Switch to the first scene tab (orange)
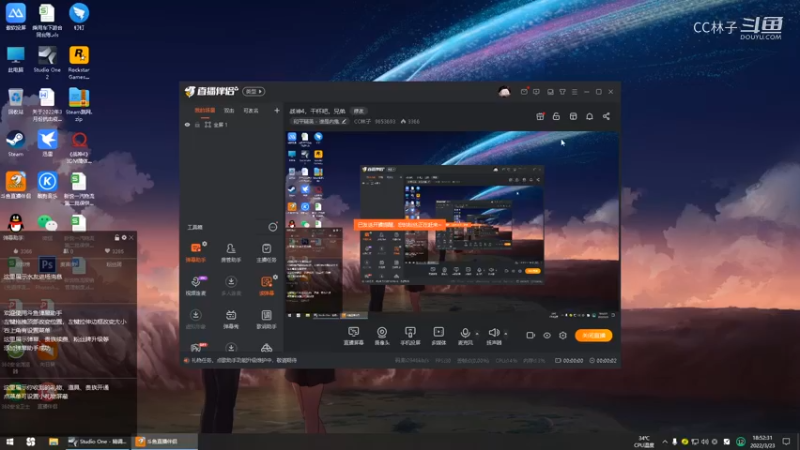Image resolution: width=800 pixels, height=450 pixels. point(205,110)
